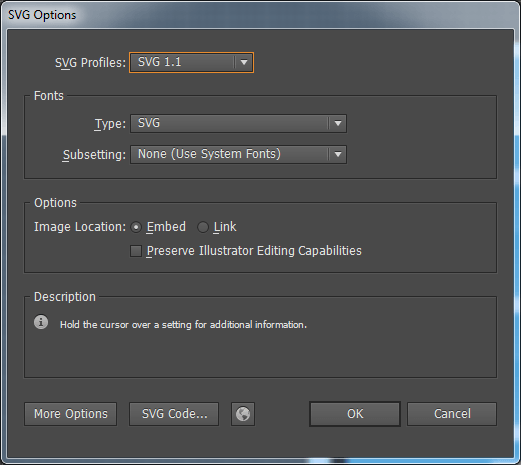
Task: Click the SVG 1.1 profile field
Action: click(x=191, y=62)
